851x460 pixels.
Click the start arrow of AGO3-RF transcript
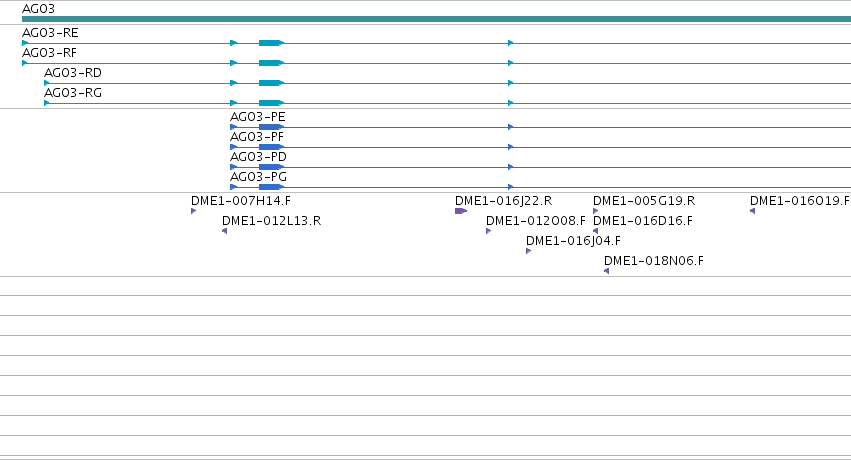click(x=25, y=63)
